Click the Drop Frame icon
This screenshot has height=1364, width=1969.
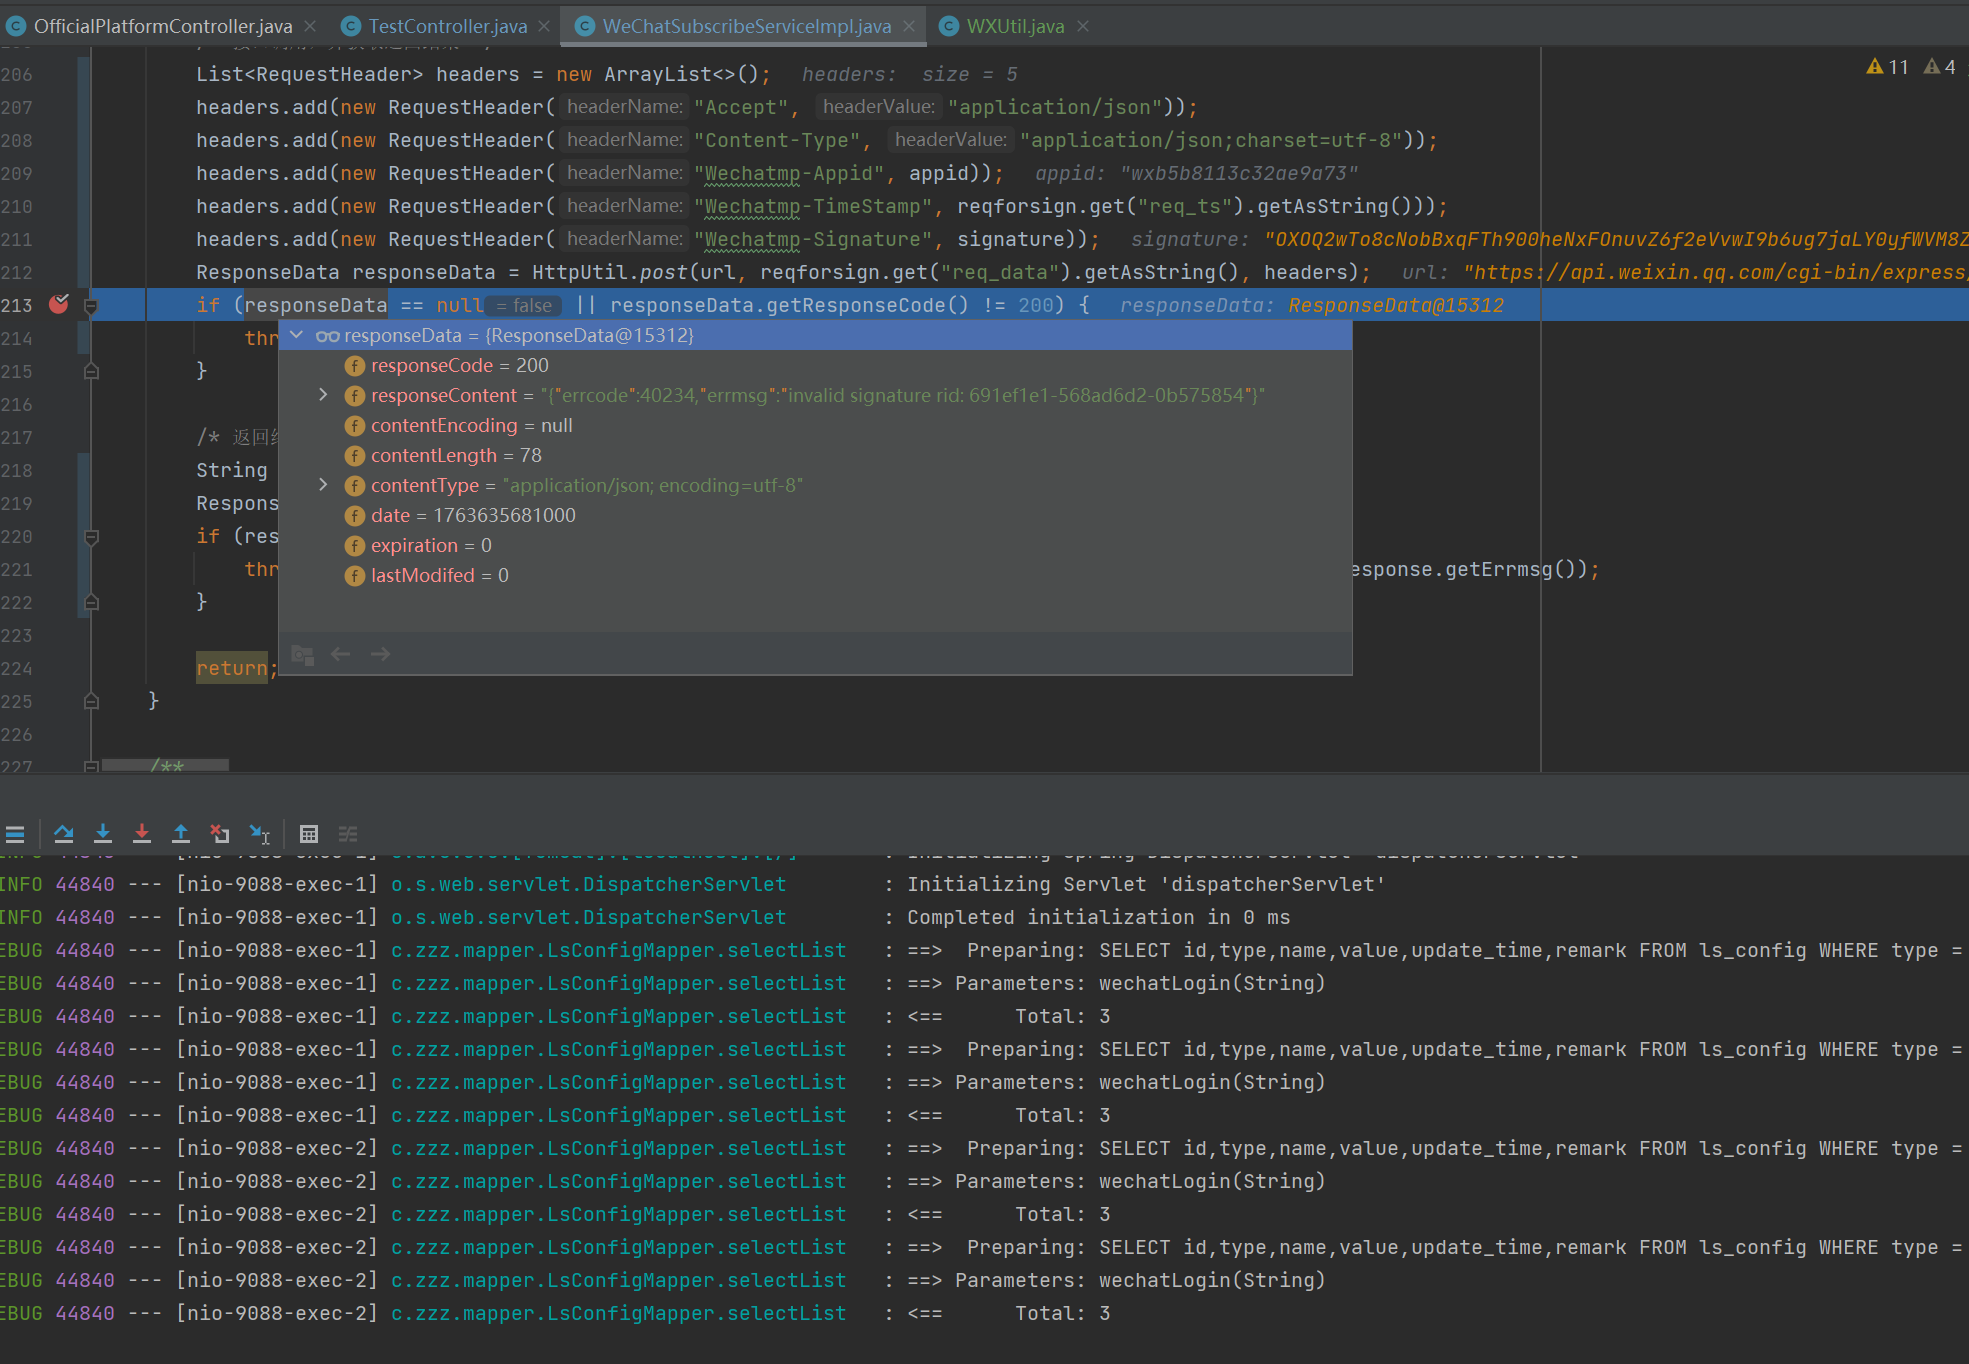[220, 833]
